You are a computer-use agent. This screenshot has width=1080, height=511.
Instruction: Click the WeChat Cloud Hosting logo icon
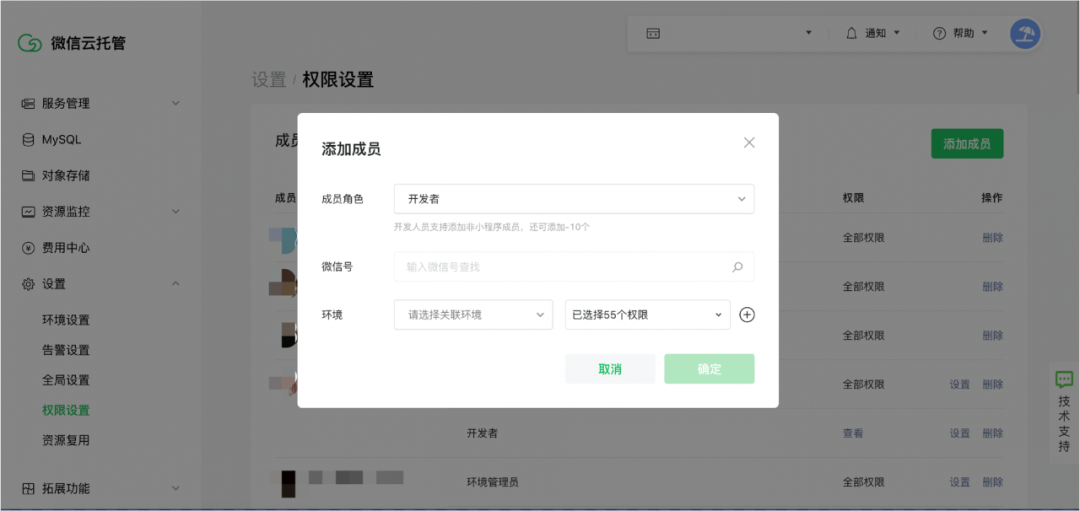pos(30,43)
